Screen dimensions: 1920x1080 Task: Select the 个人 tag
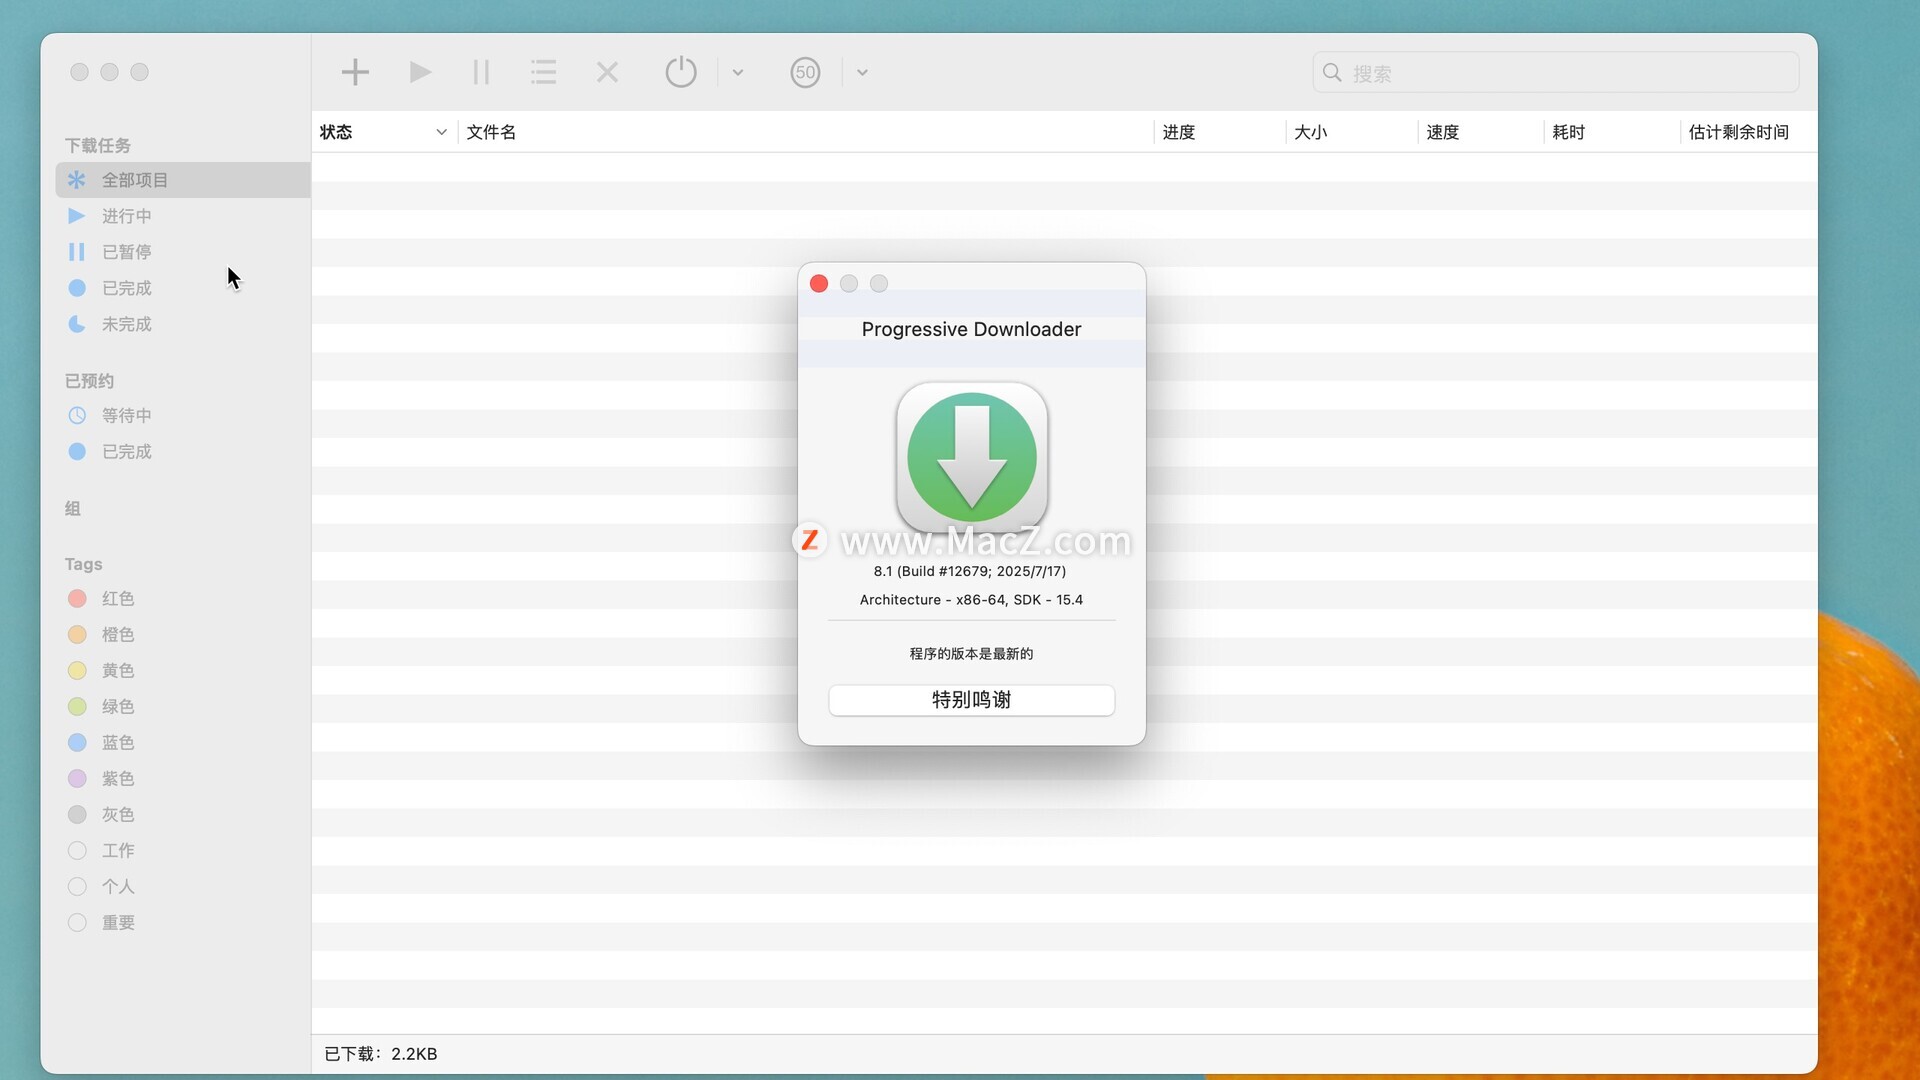click(183, 886)
